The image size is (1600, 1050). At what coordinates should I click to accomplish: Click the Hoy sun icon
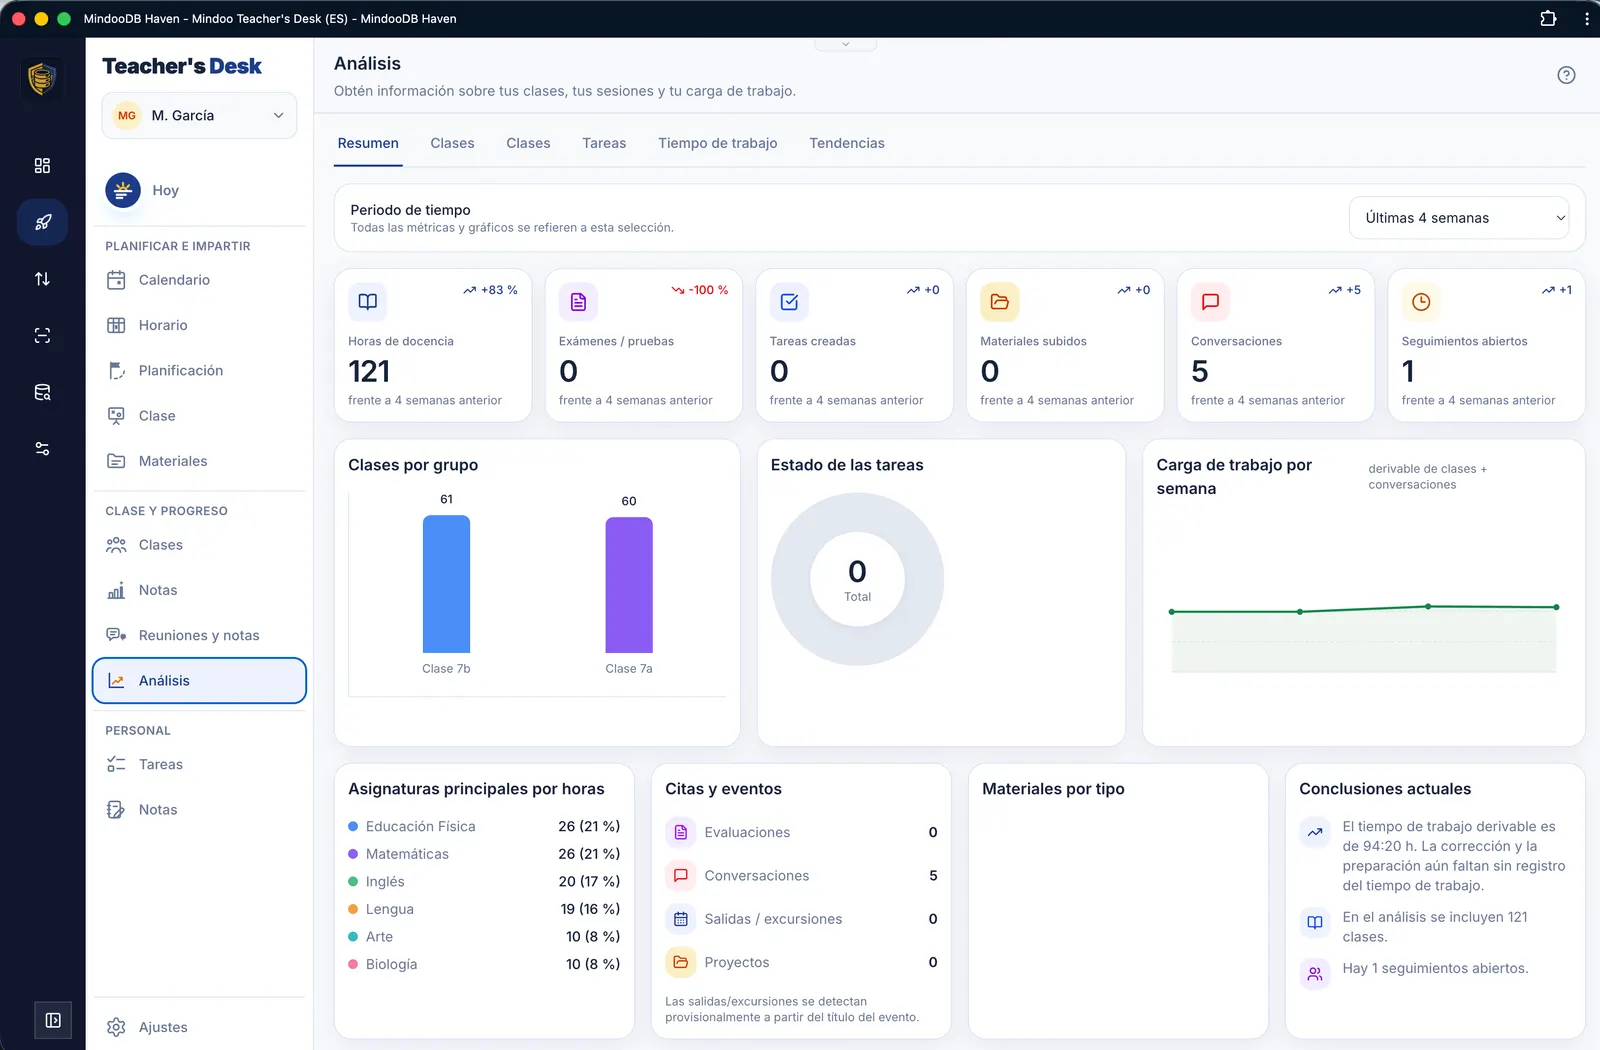[x=123, y=190]
